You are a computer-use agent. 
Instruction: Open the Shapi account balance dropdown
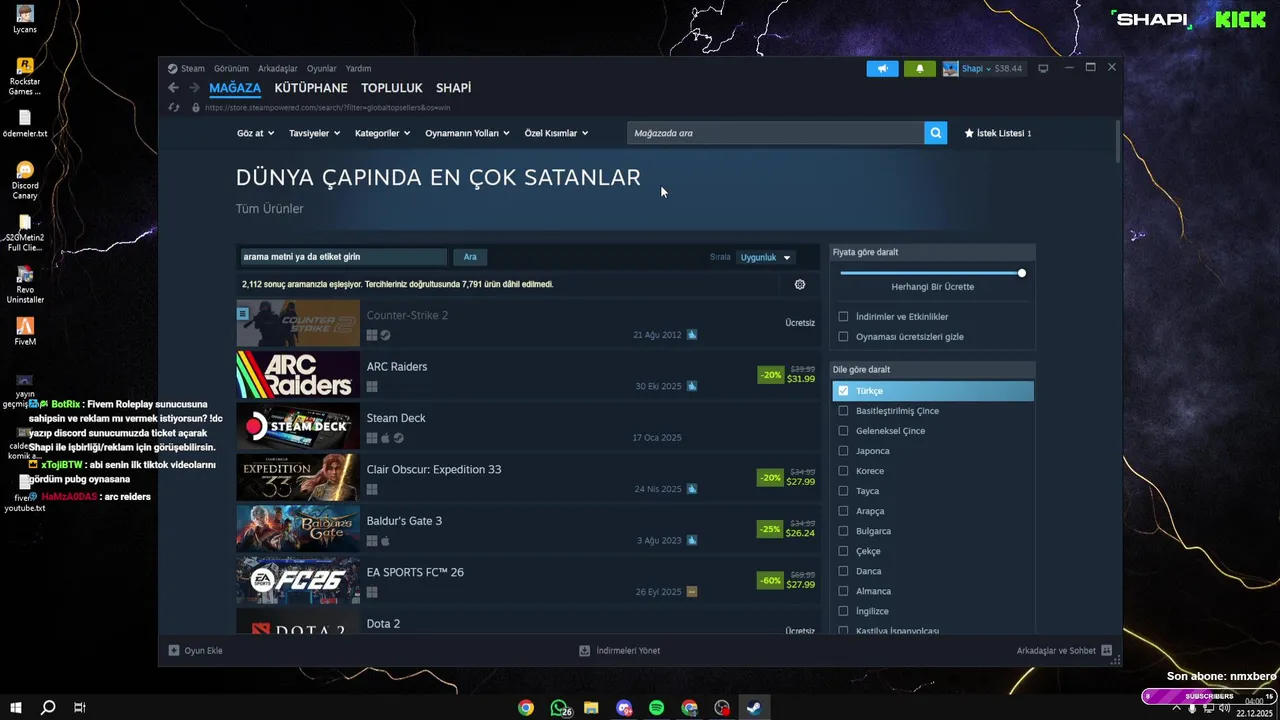tap(992, 69)
